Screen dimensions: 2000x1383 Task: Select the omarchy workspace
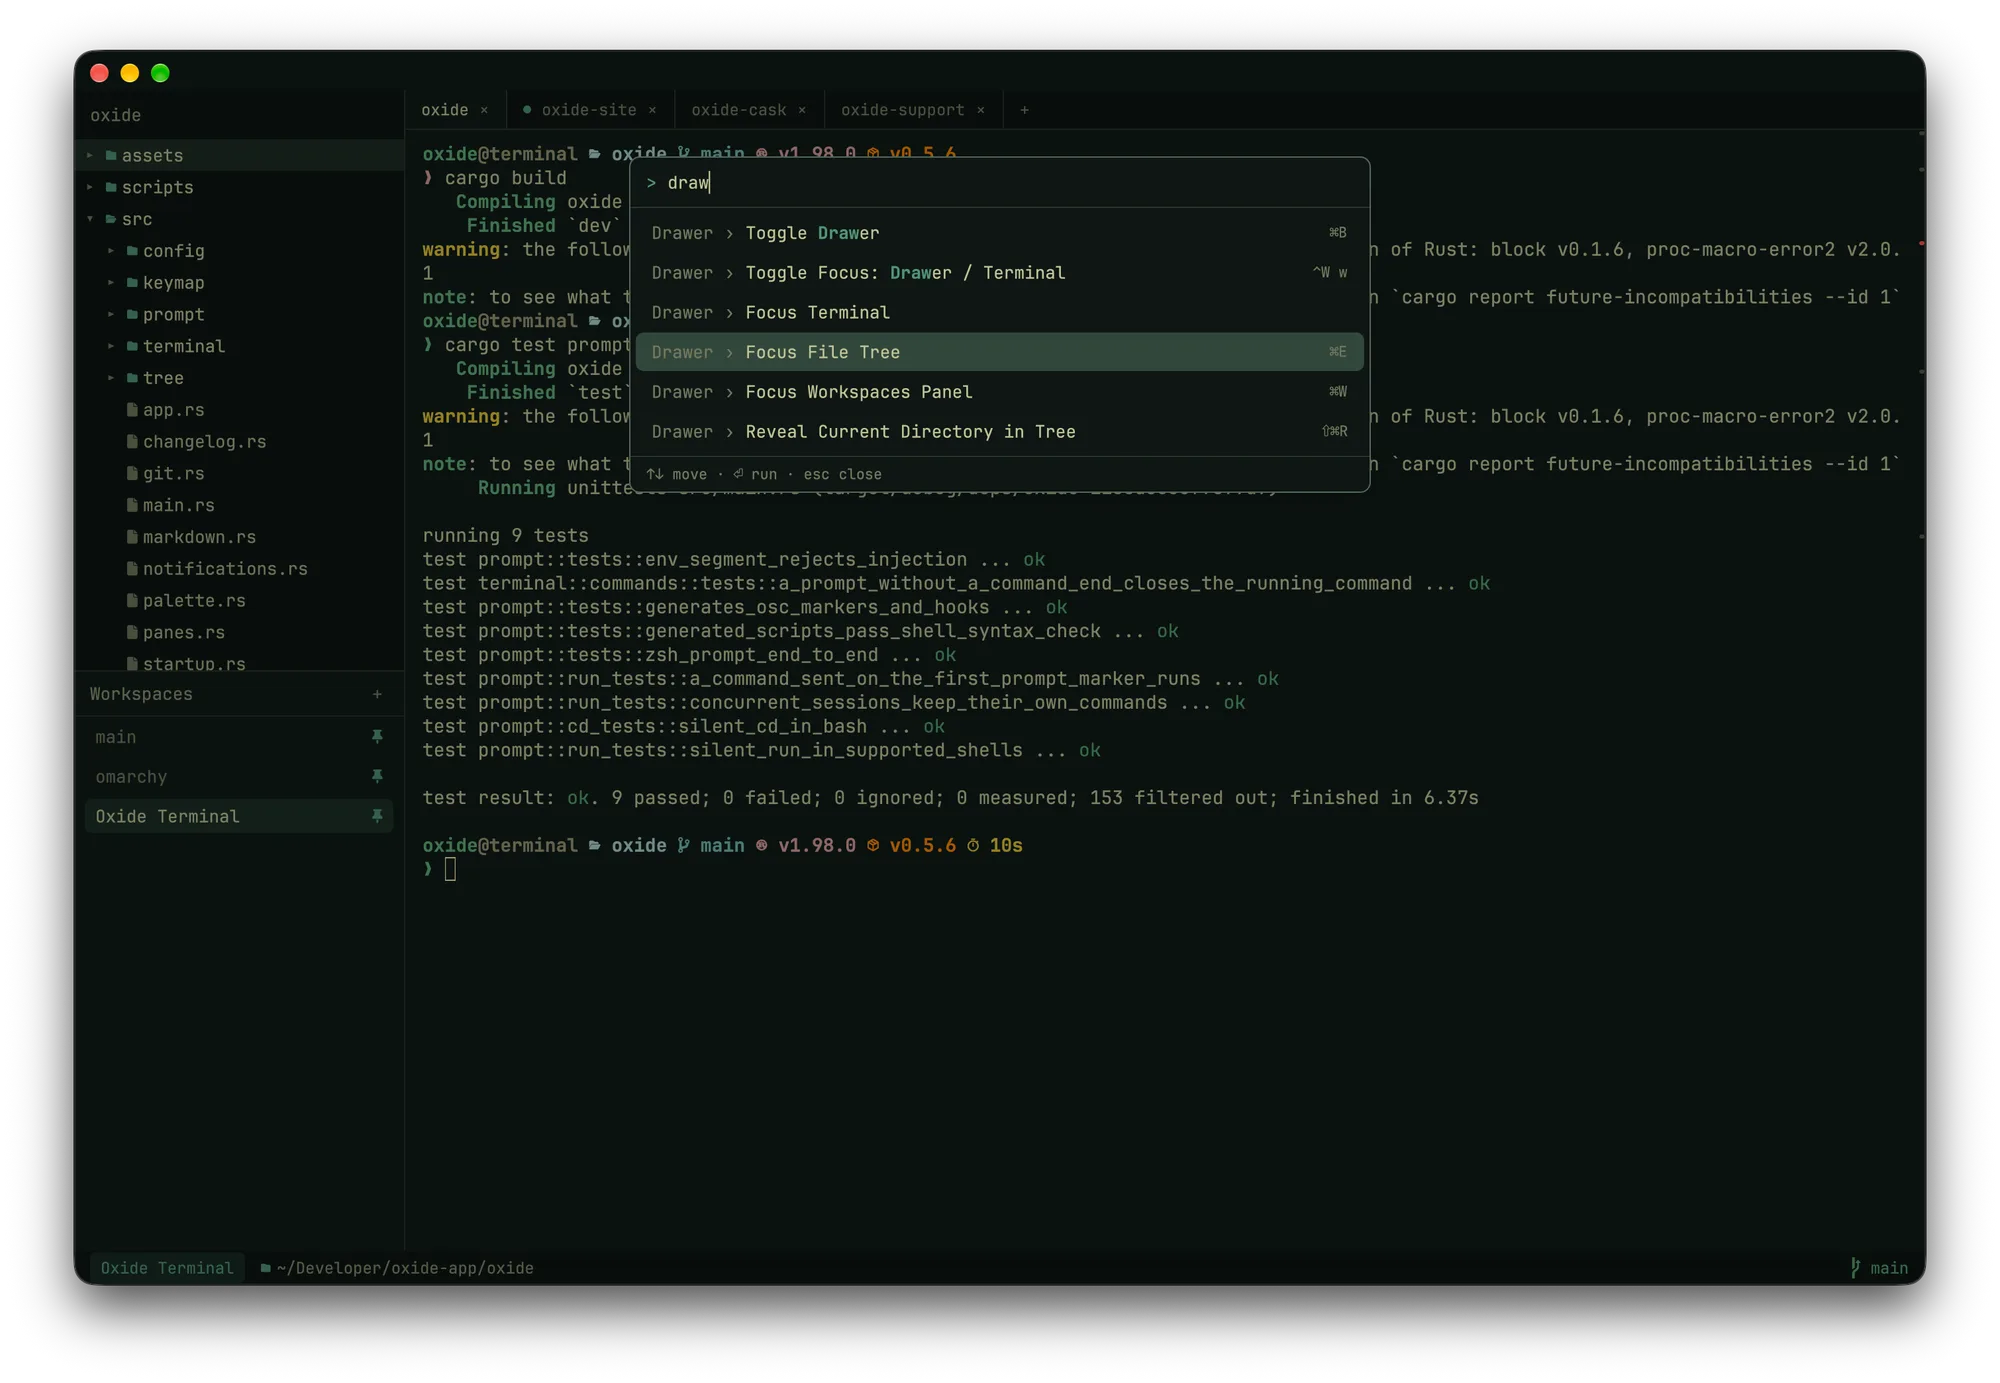coord(239,777)
